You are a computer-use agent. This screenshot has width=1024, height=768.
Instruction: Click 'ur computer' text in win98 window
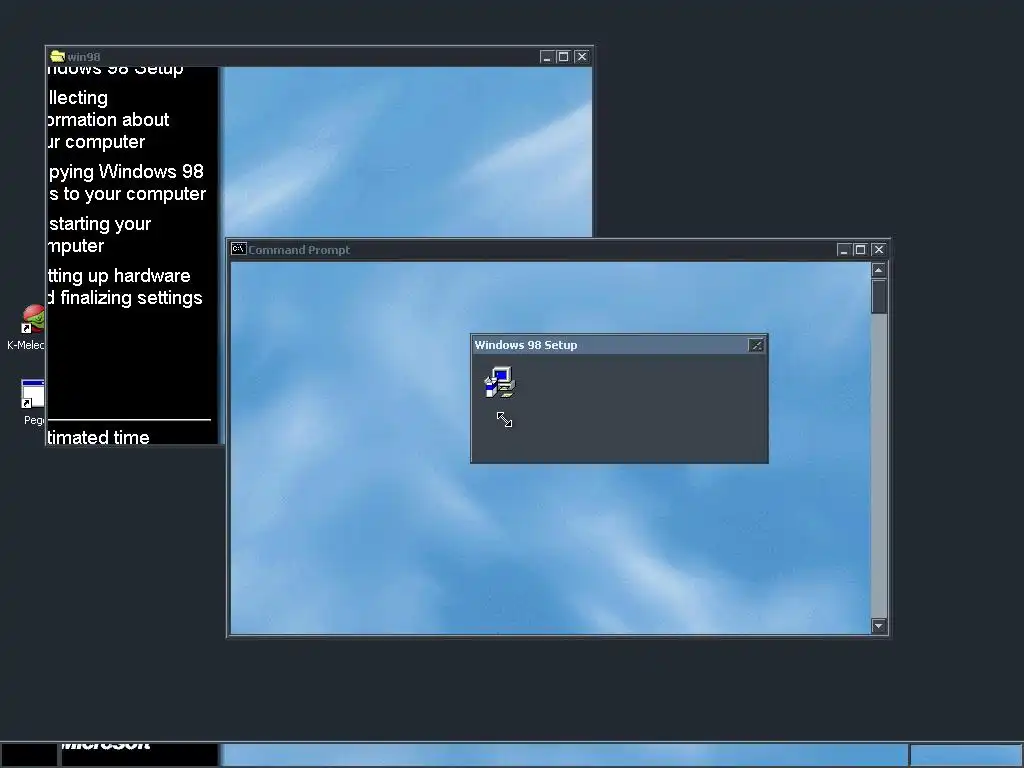[97, 142]
